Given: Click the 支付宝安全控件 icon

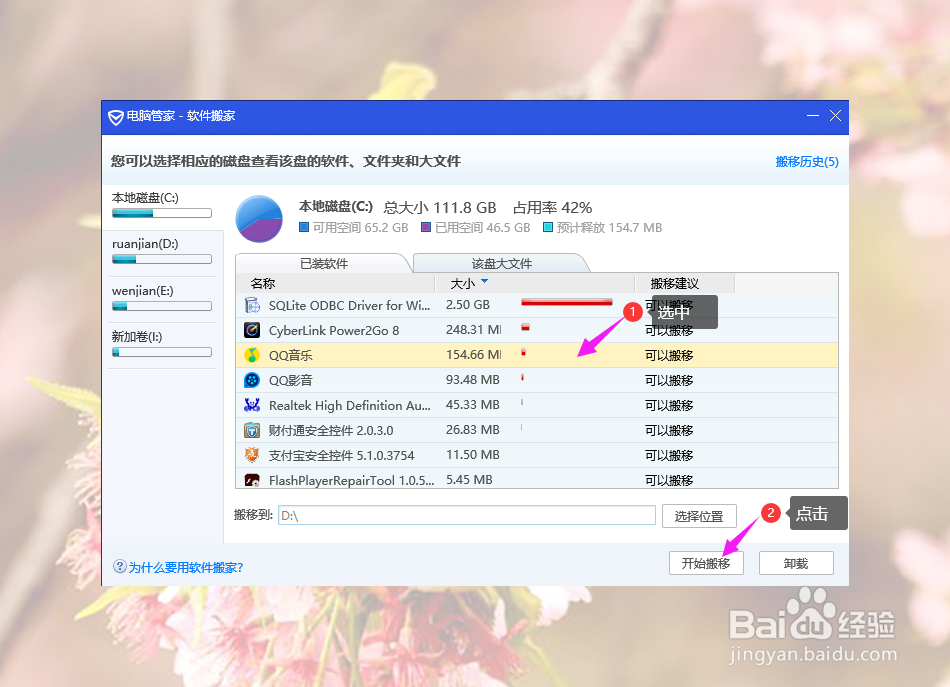Looking at the screenshot, I should [x=252, y=455].
